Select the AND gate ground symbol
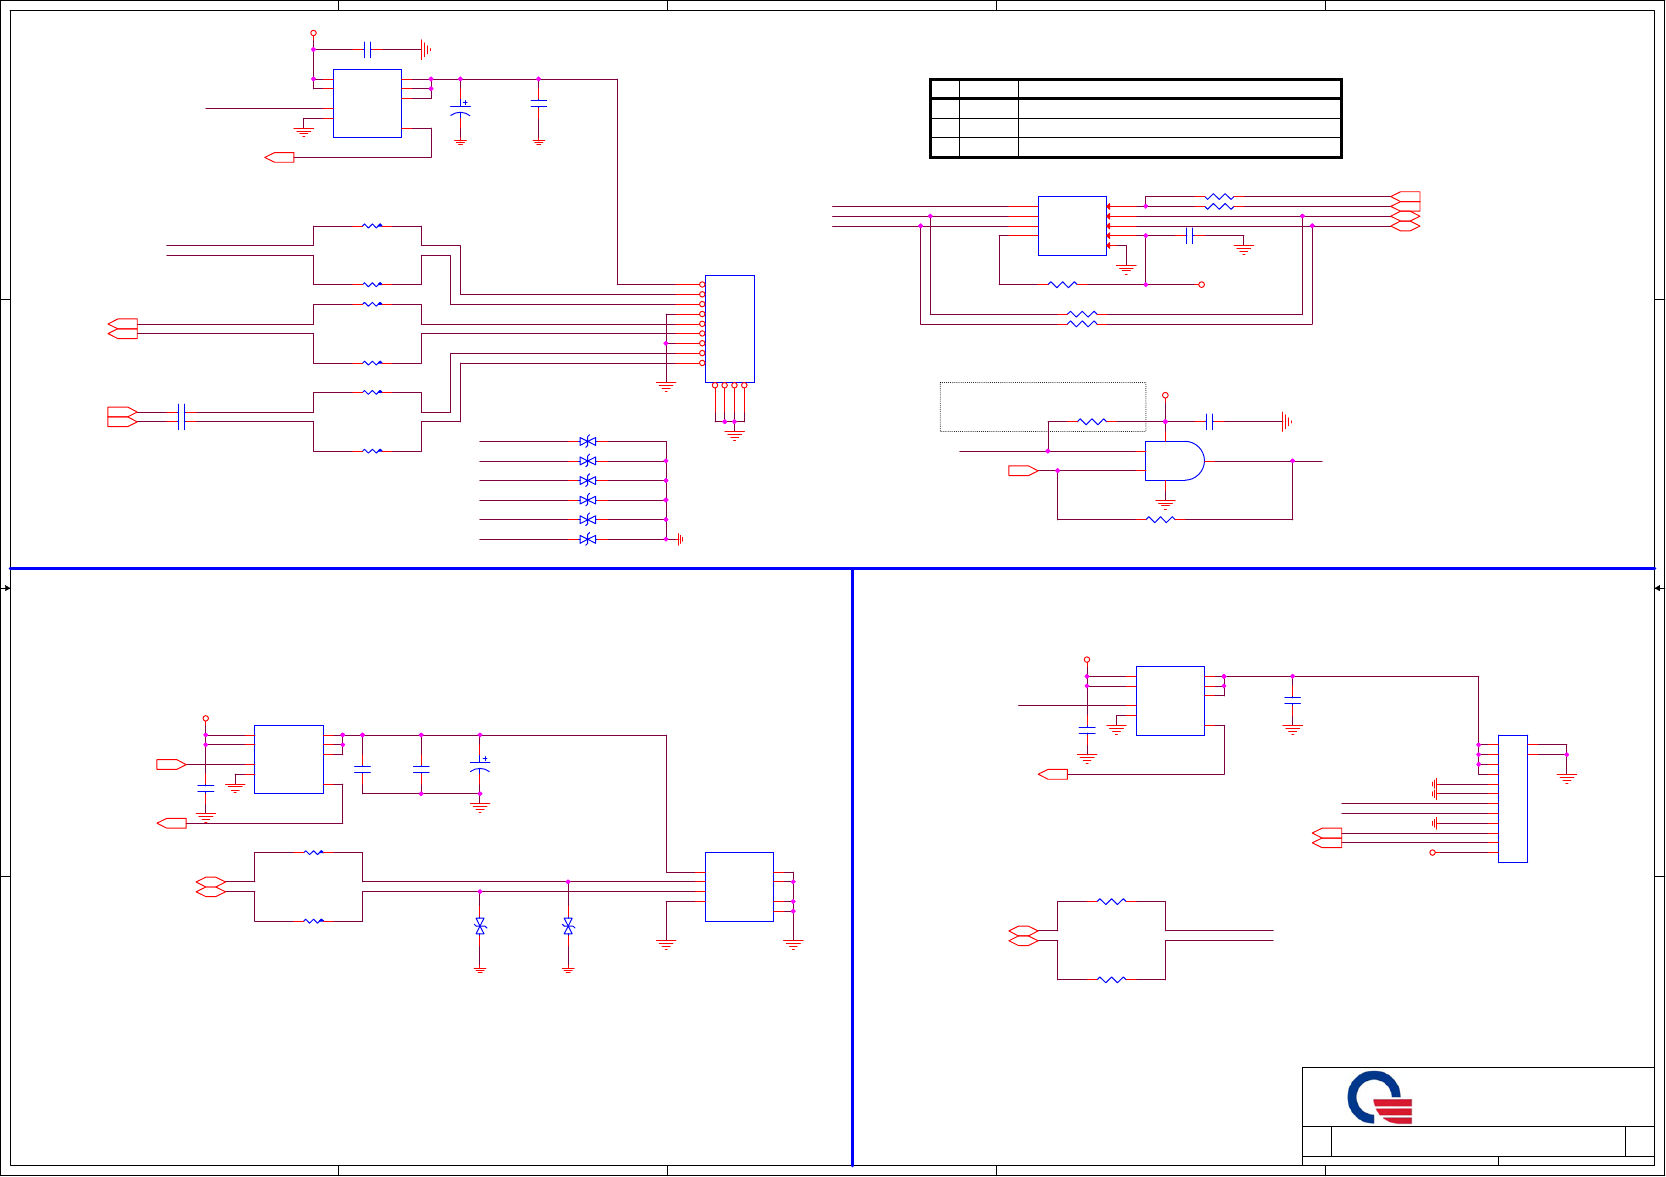 [x=1165, y=505]
